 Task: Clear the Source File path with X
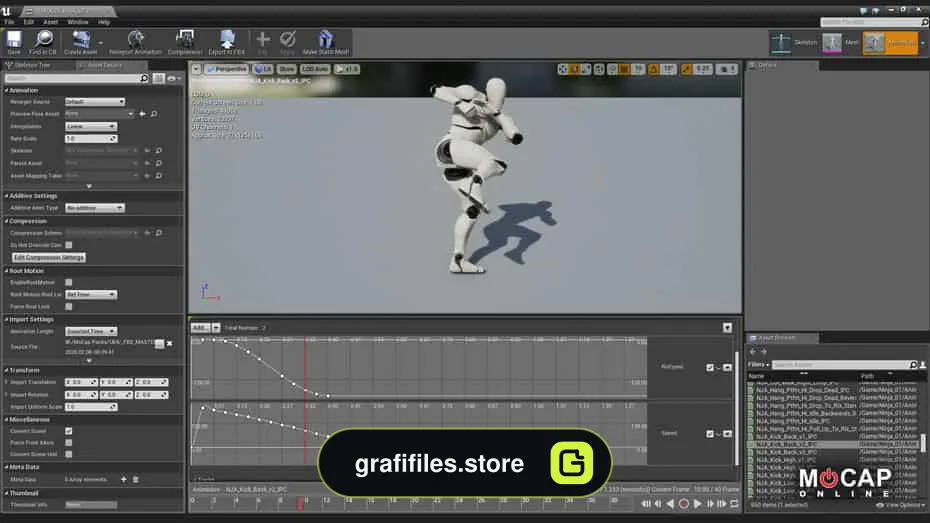(x=170, y=343)
